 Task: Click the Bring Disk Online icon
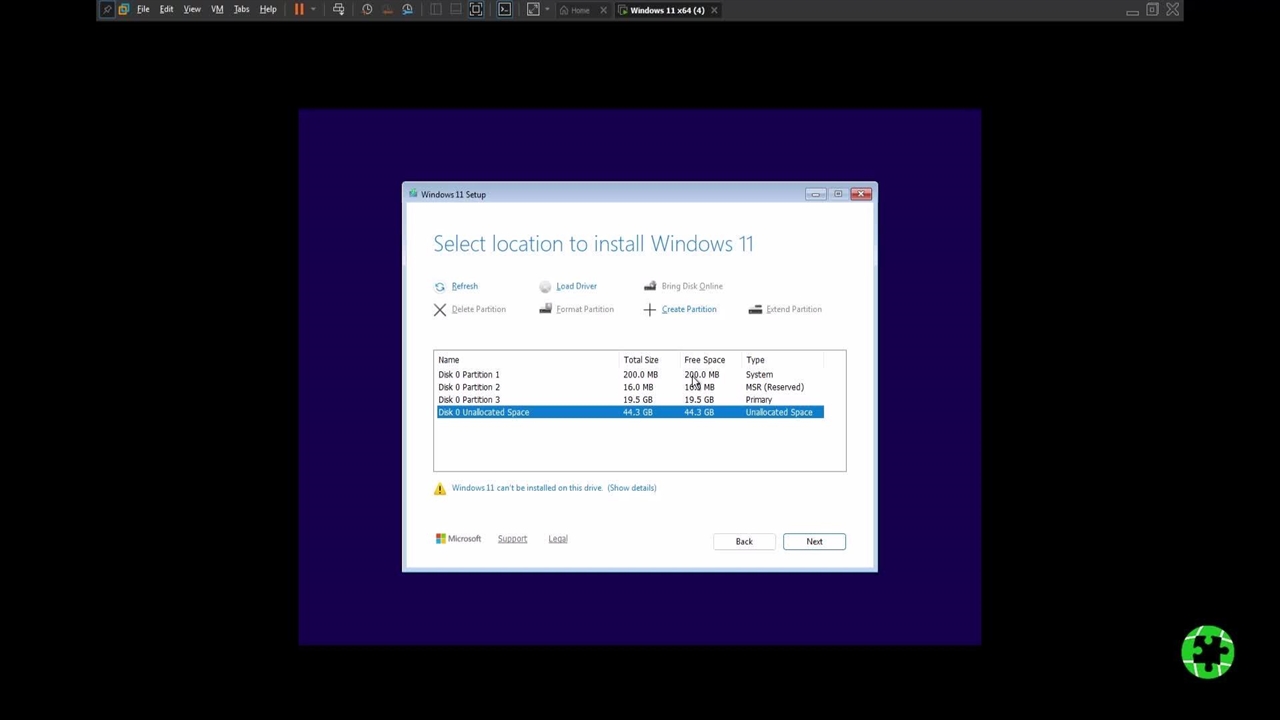point(650,286)
